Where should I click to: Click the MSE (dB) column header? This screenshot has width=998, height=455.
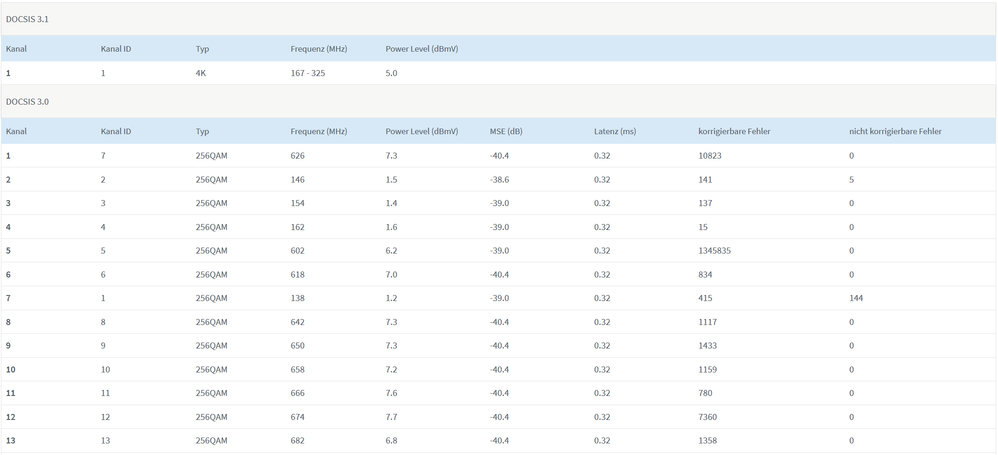point(506,132)
